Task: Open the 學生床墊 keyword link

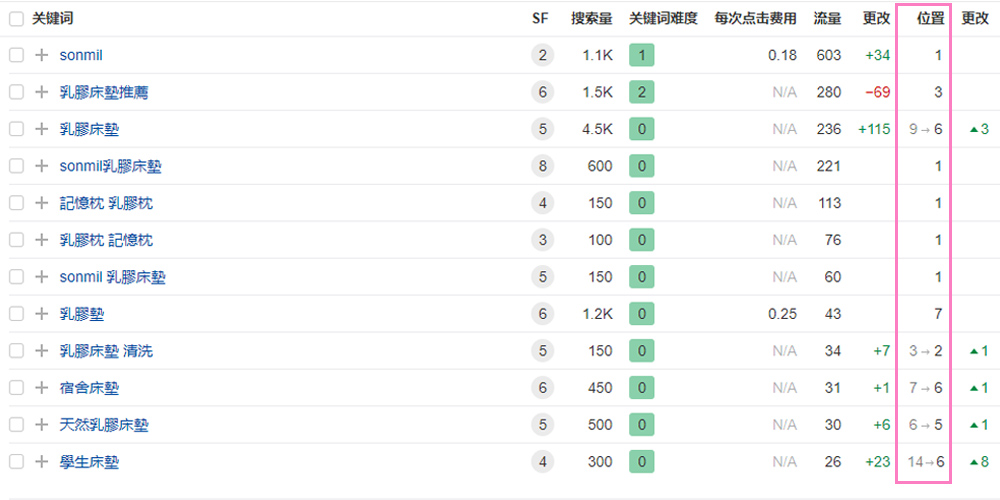Action: pyautogui.click(x=89, y=463)
